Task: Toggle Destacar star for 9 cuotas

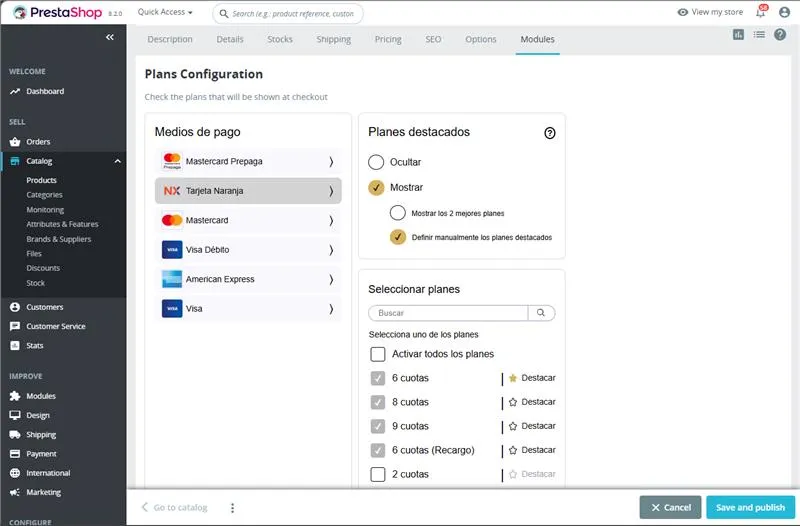Action: (x=513, y=426)
